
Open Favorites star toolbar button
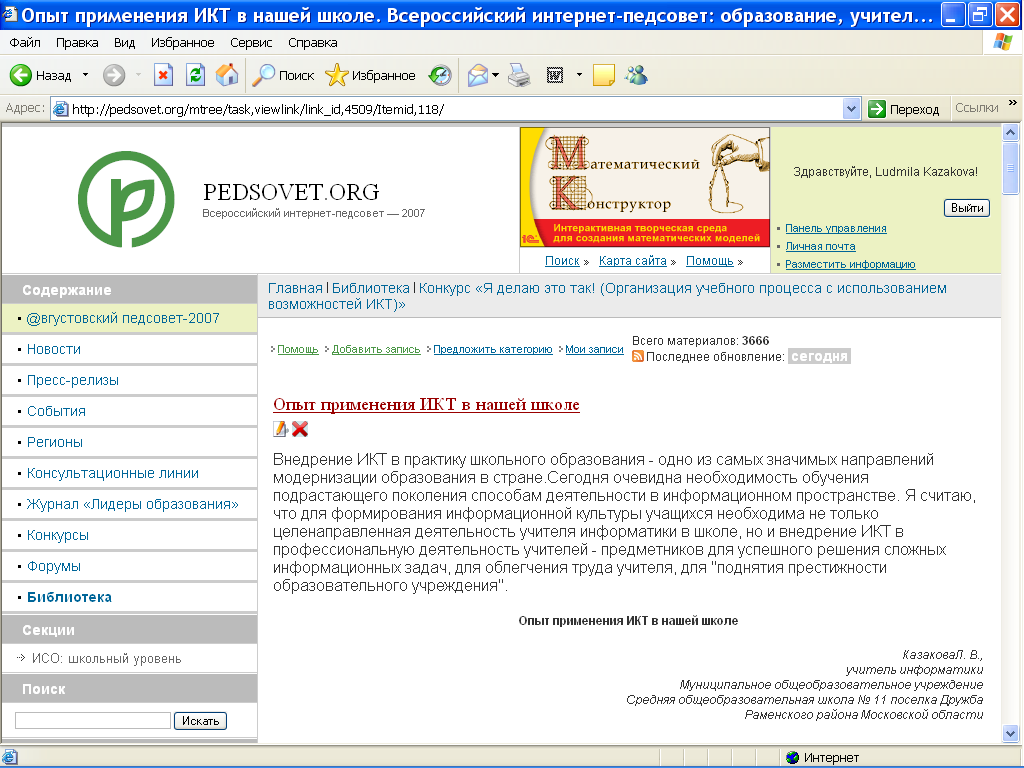tap(370, 76)
